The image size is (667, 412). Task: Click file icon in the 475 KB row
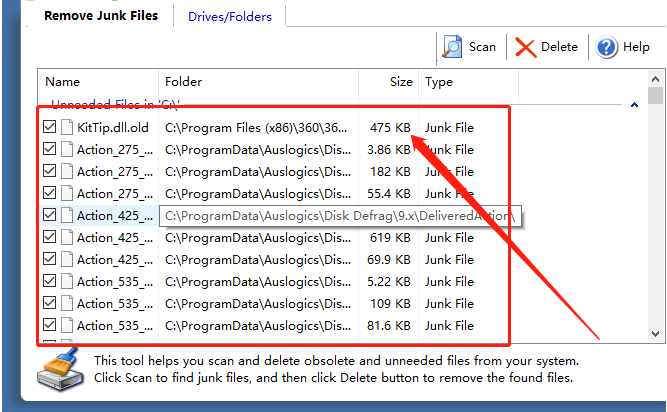pyautogui.click(x=68, y=128)
